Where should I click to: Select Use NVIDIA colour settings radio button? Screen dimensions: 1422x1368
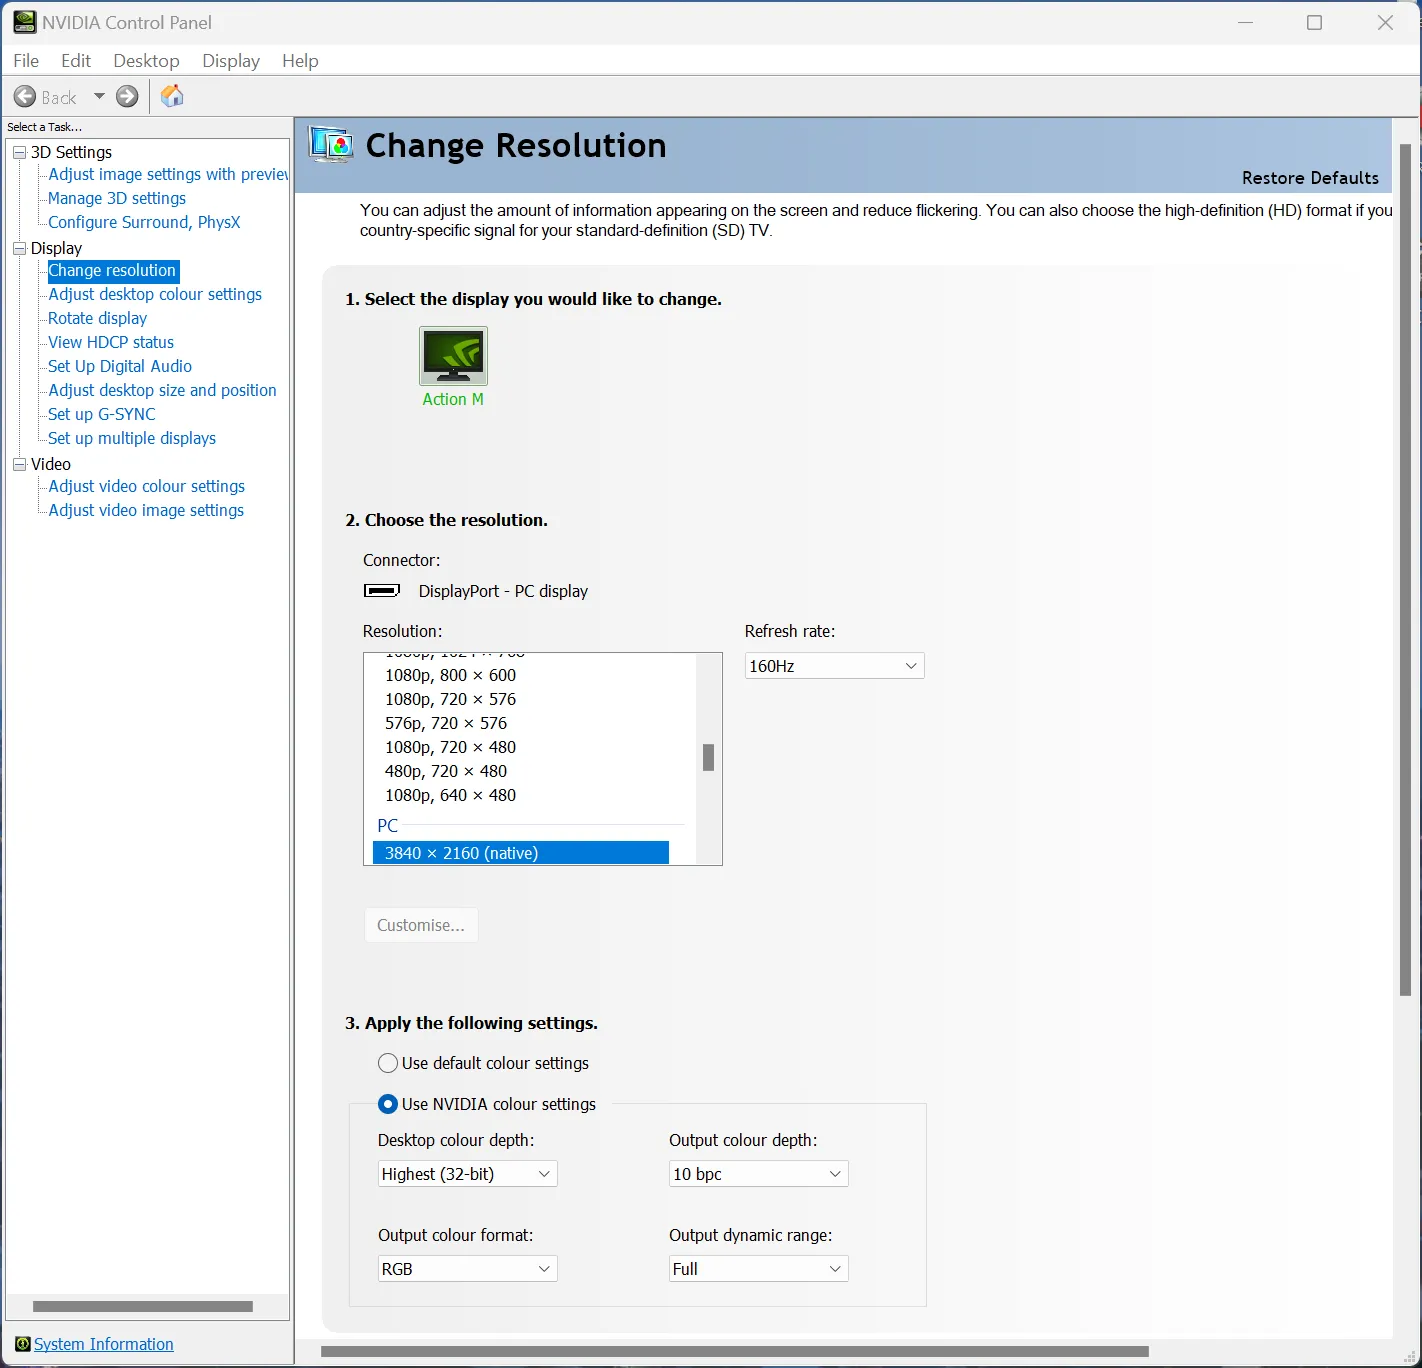pyautogui.click(x=388, y=1104)
